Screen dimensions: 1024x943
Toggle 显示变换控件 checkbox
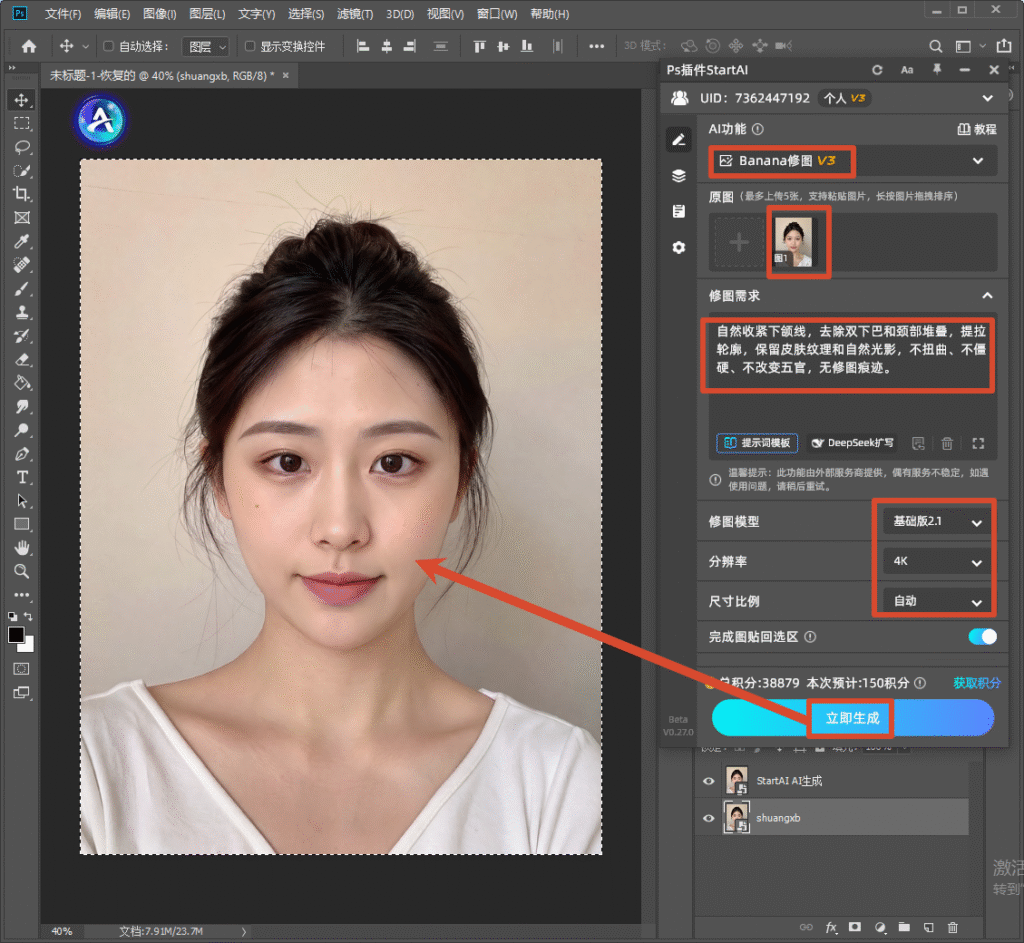click(249, 46)
